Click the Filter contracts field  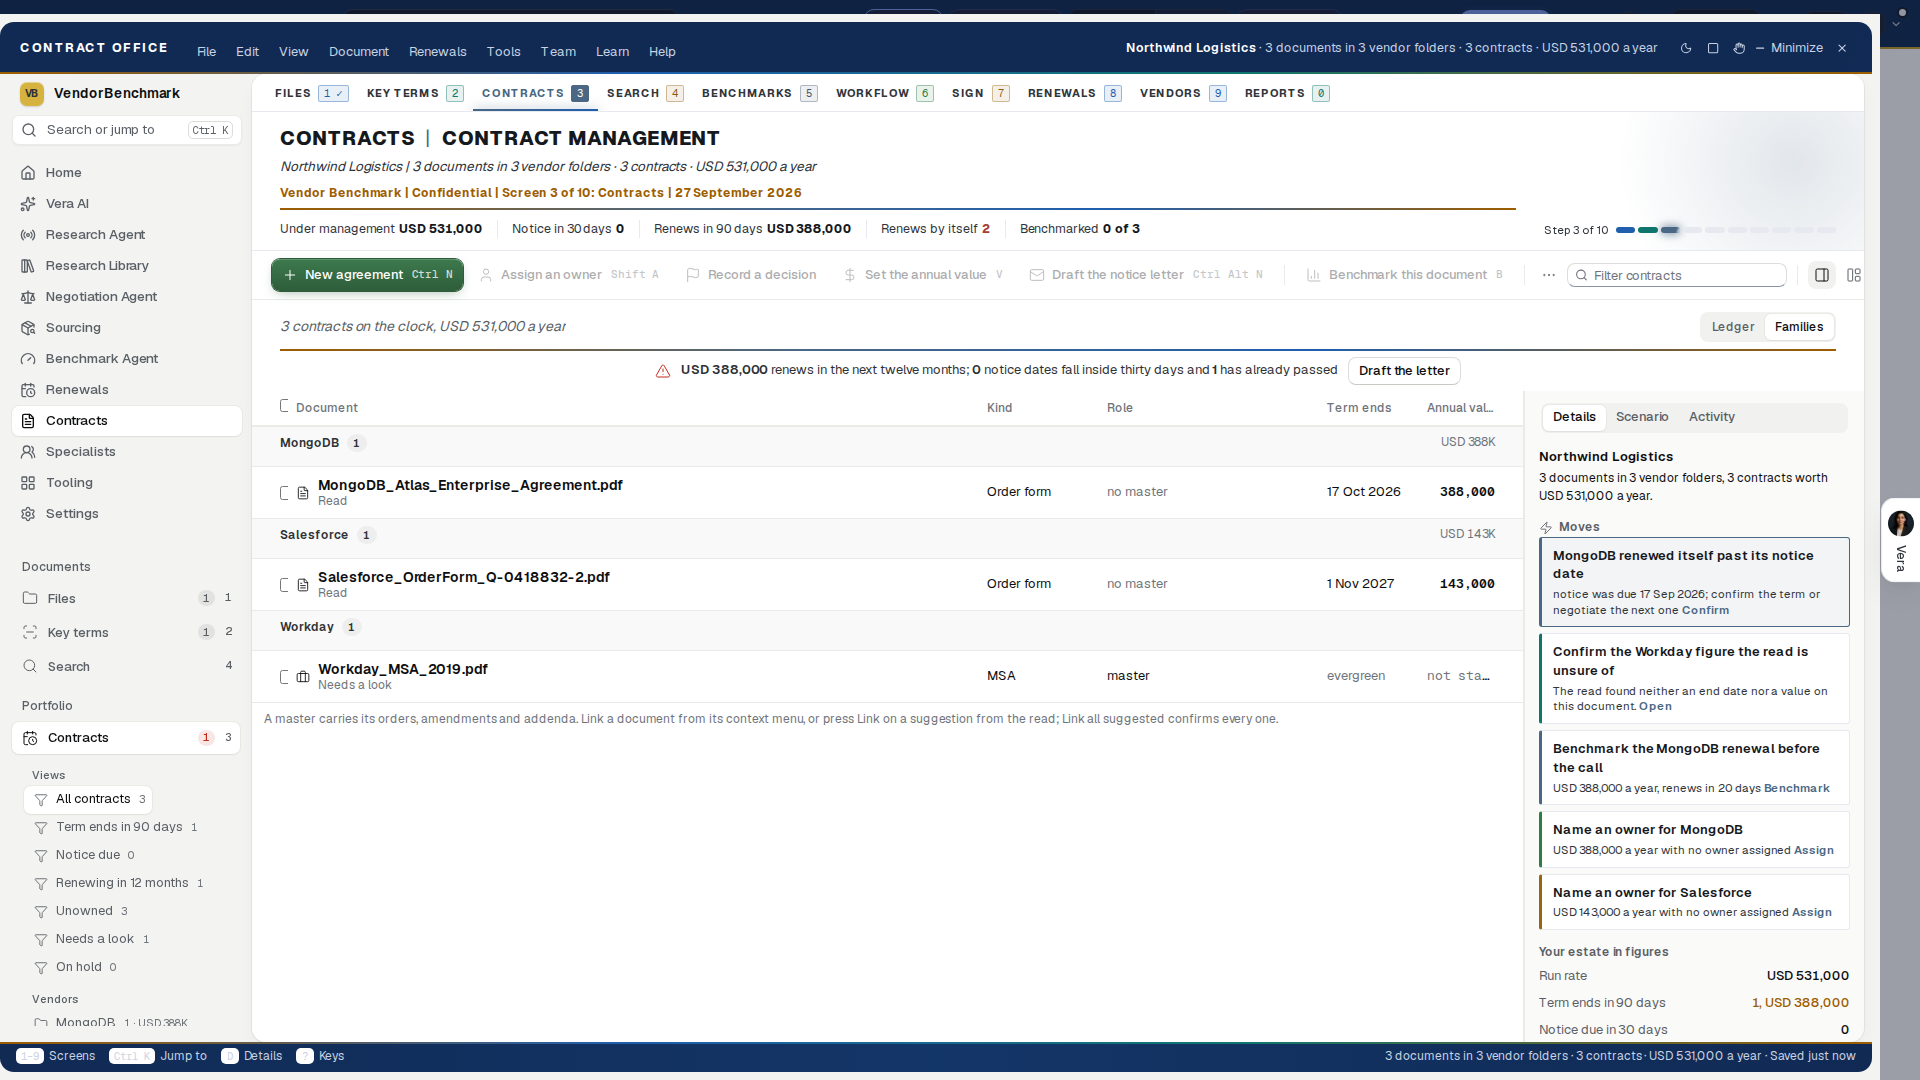pos(1677,275)
